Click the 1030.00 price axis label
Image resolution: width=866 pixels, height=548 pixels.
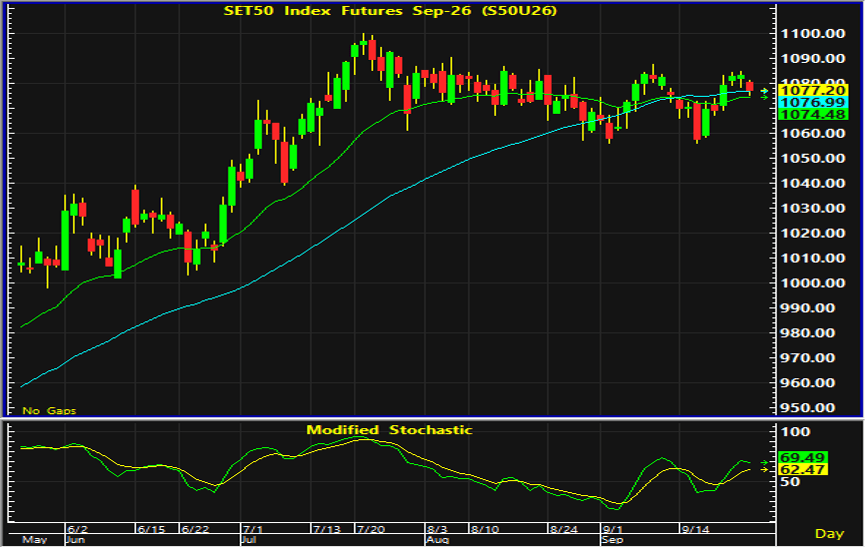pos(812,208)
